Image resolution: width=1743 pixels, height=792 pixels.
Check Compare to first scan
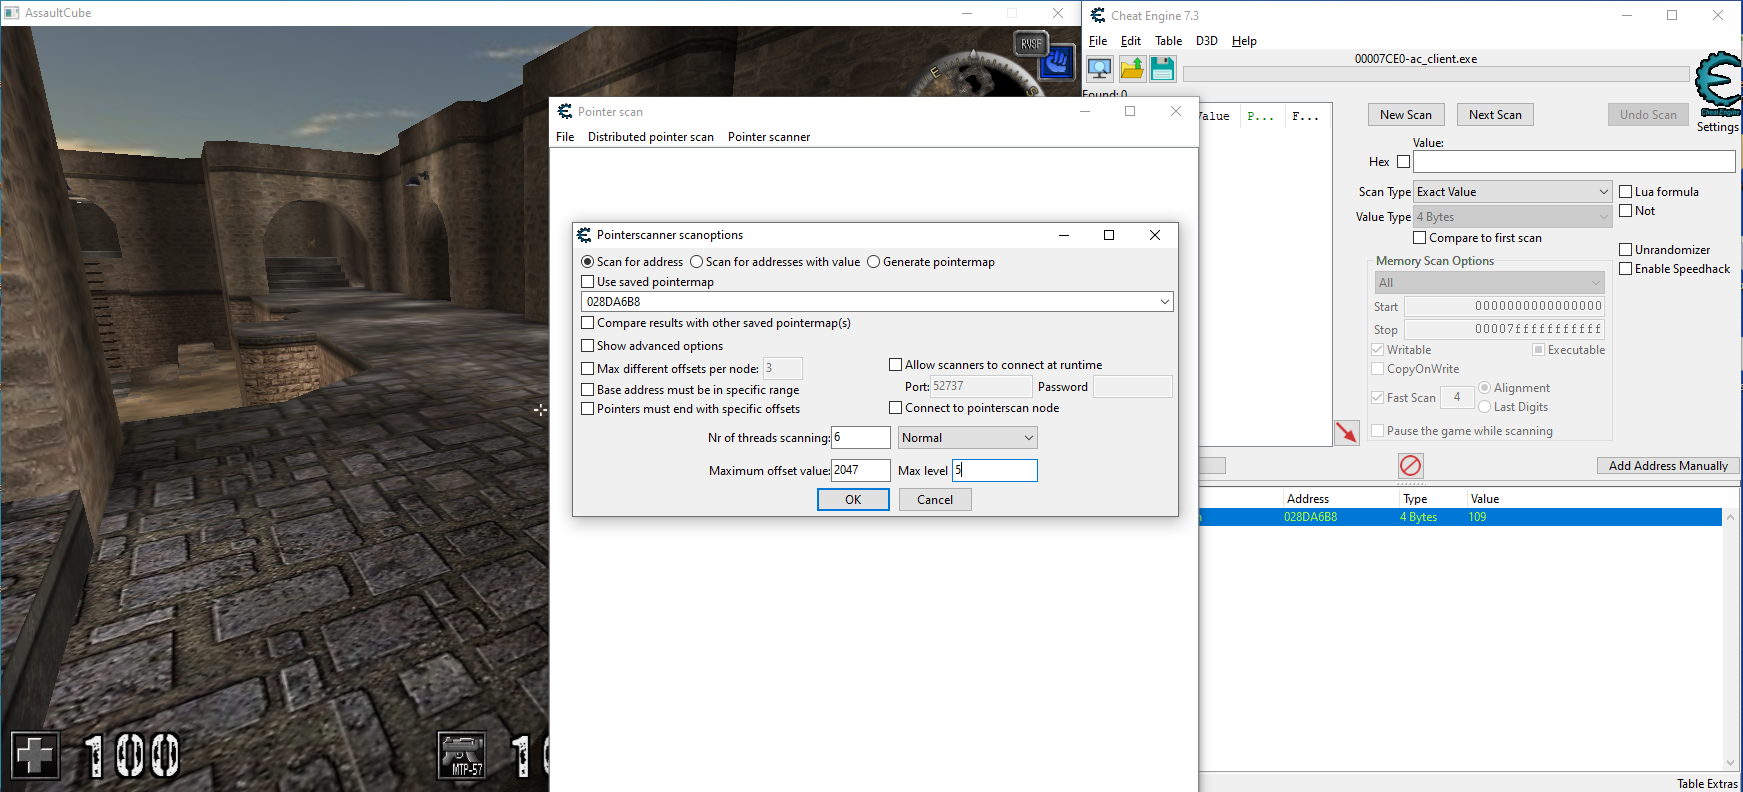tap(1420, 238)
